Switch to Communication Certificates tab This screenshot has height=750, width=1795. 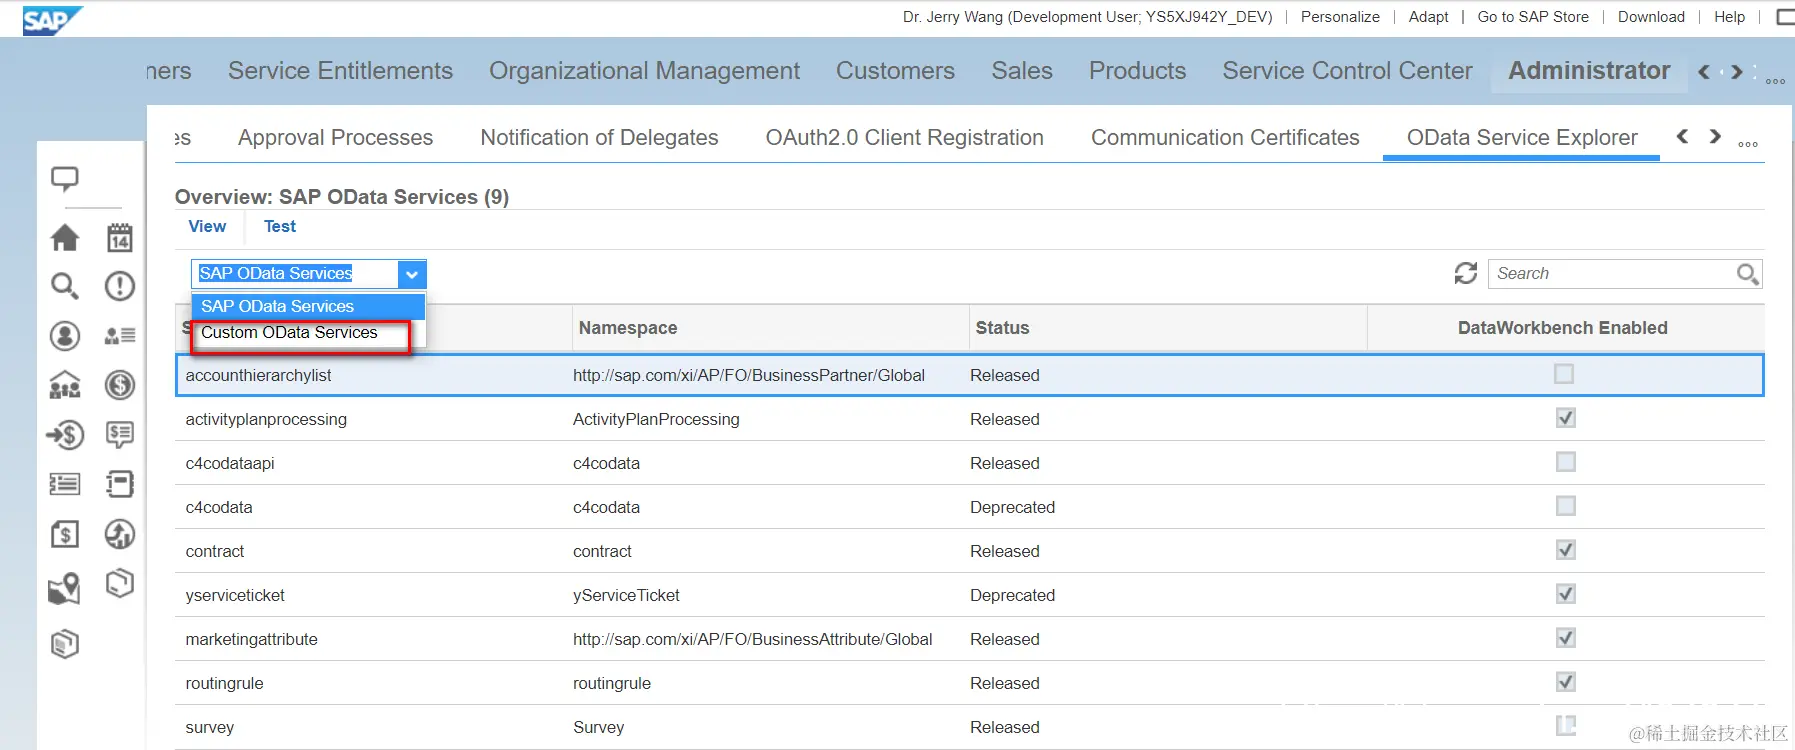[1225, 138]
